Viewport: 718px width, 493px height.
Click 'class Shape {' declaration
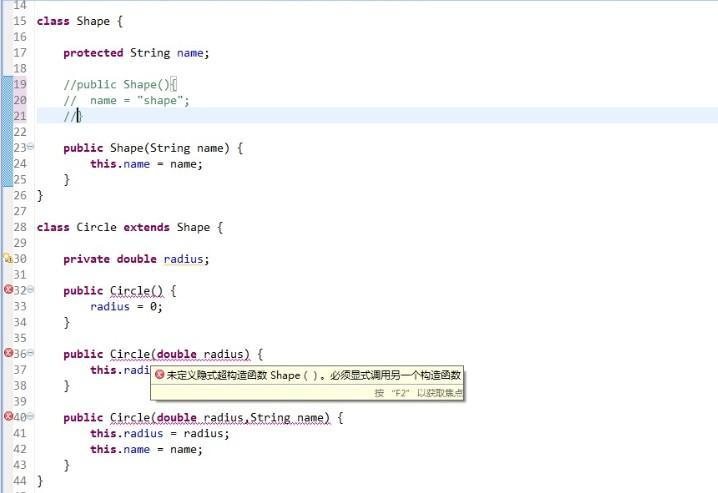coord(80,21)
